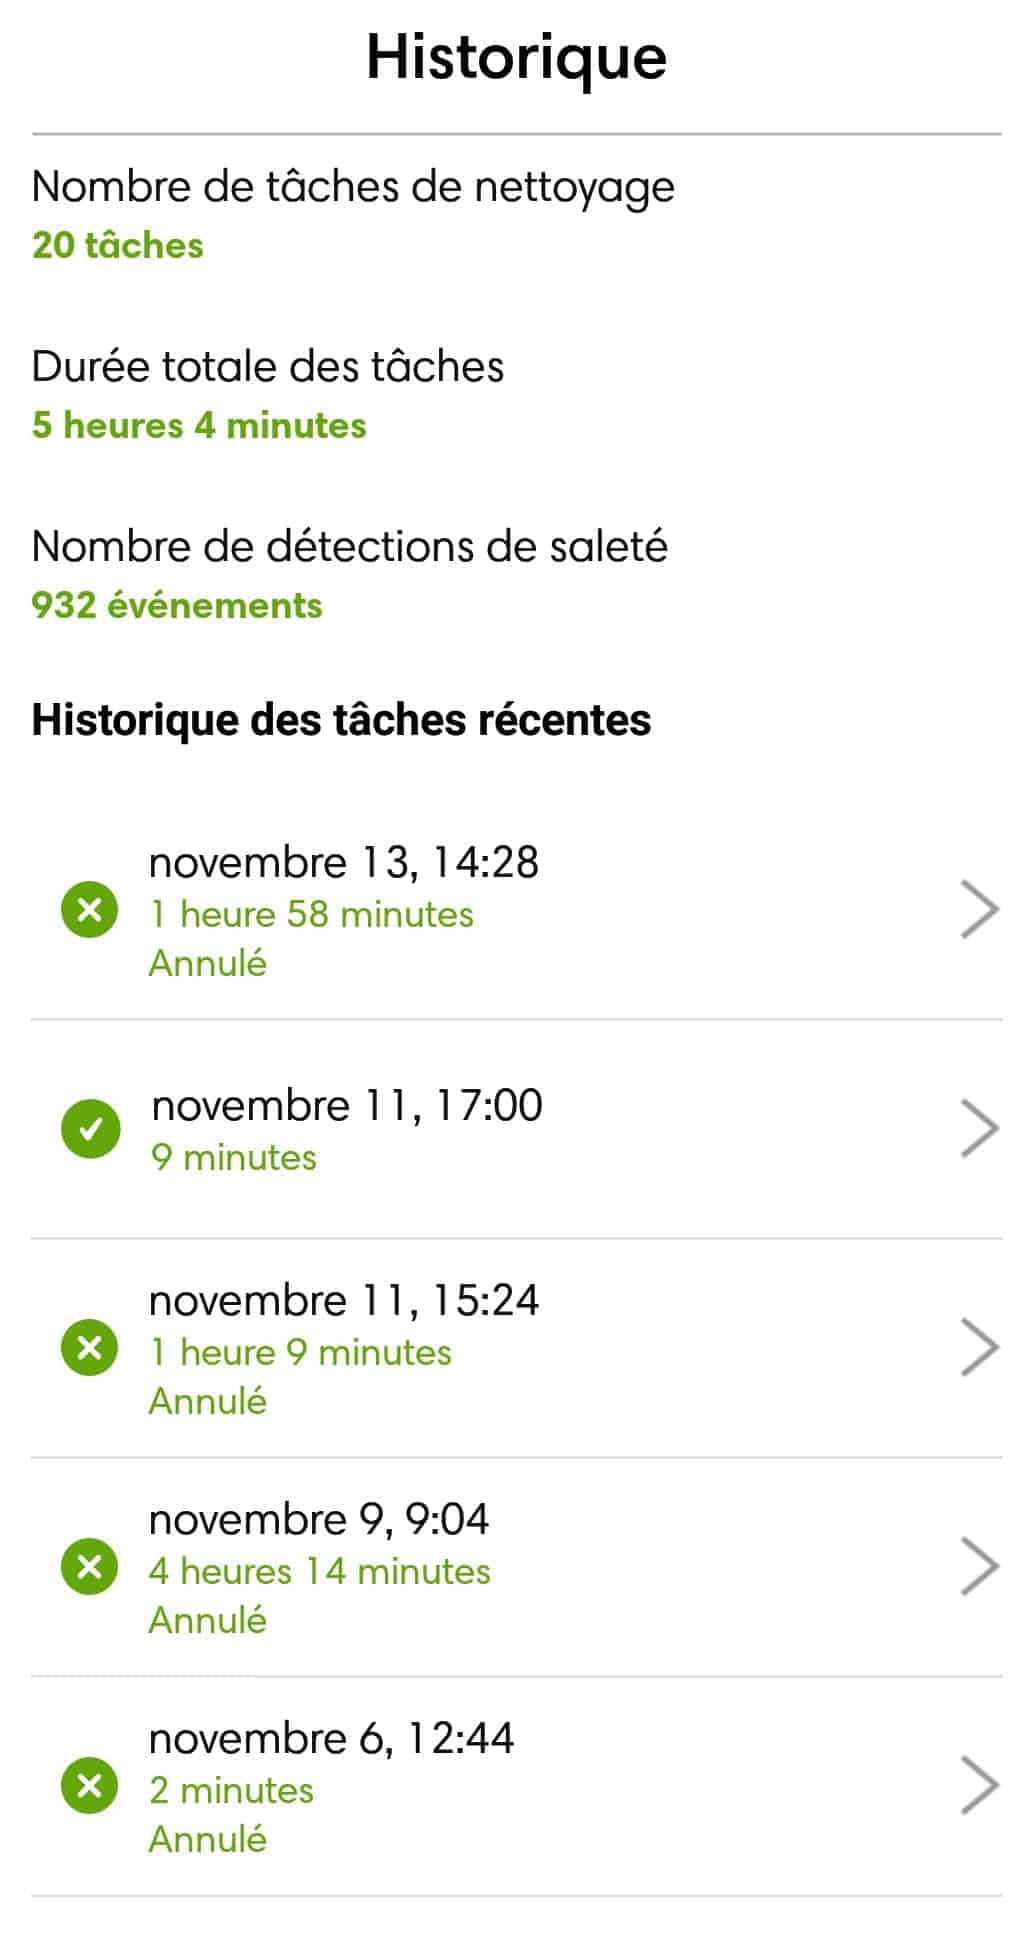
Task: Tap the 4 heures 14 minutes duration text
Action: (319, 1572)
